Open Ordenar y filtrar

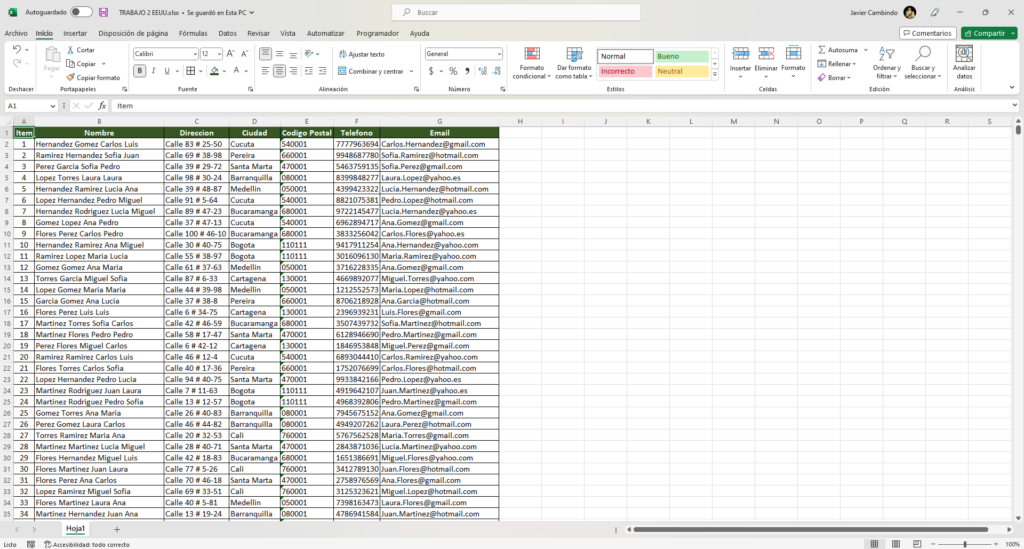point(886,63)
